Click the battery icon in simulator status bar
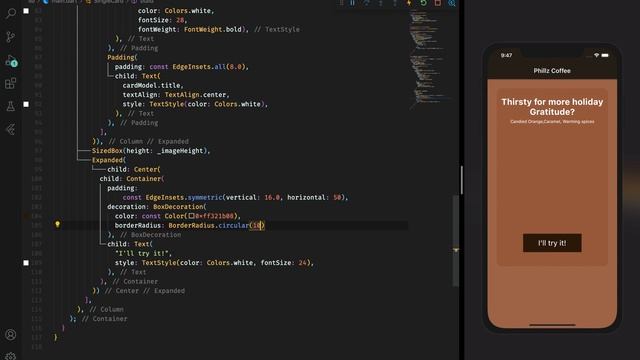640x360 pixels. (x=605, y=55)
